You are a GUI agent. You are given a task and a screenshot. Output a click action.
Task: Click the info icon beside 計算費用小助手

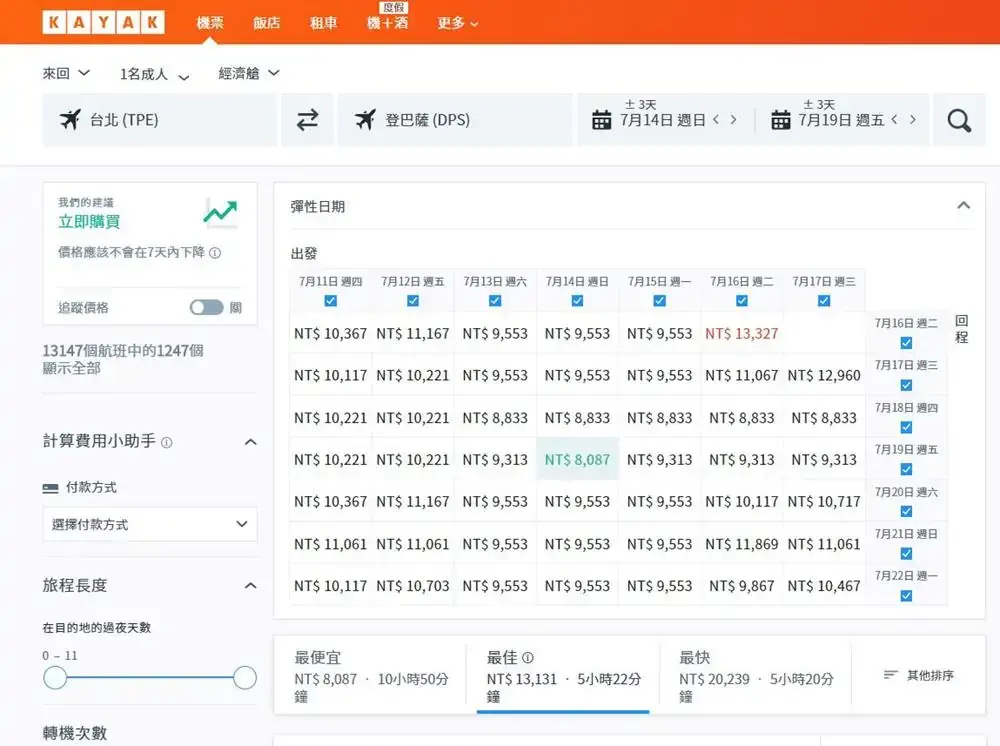[166, 442]
